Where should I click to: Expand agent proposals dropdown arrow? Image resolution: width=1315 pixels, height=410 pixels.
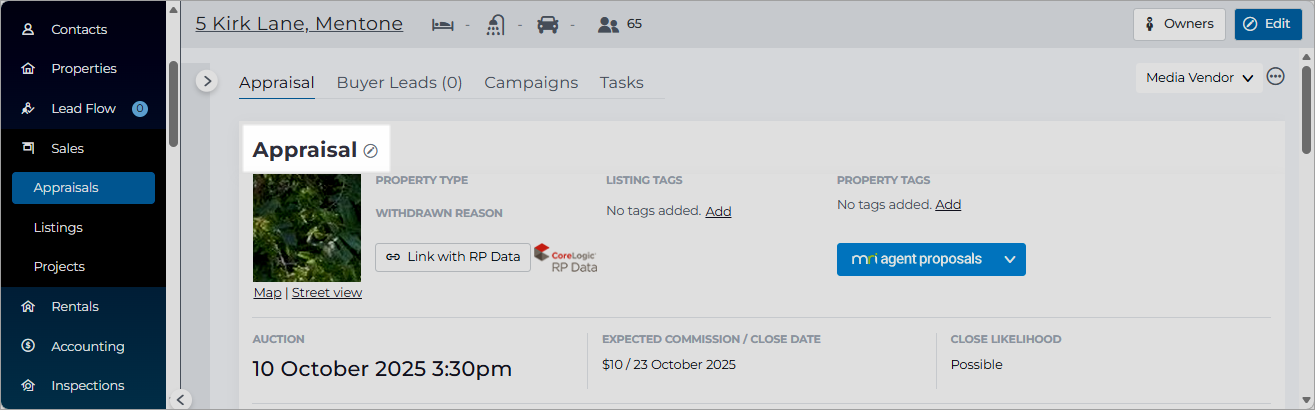point(1010,259)
